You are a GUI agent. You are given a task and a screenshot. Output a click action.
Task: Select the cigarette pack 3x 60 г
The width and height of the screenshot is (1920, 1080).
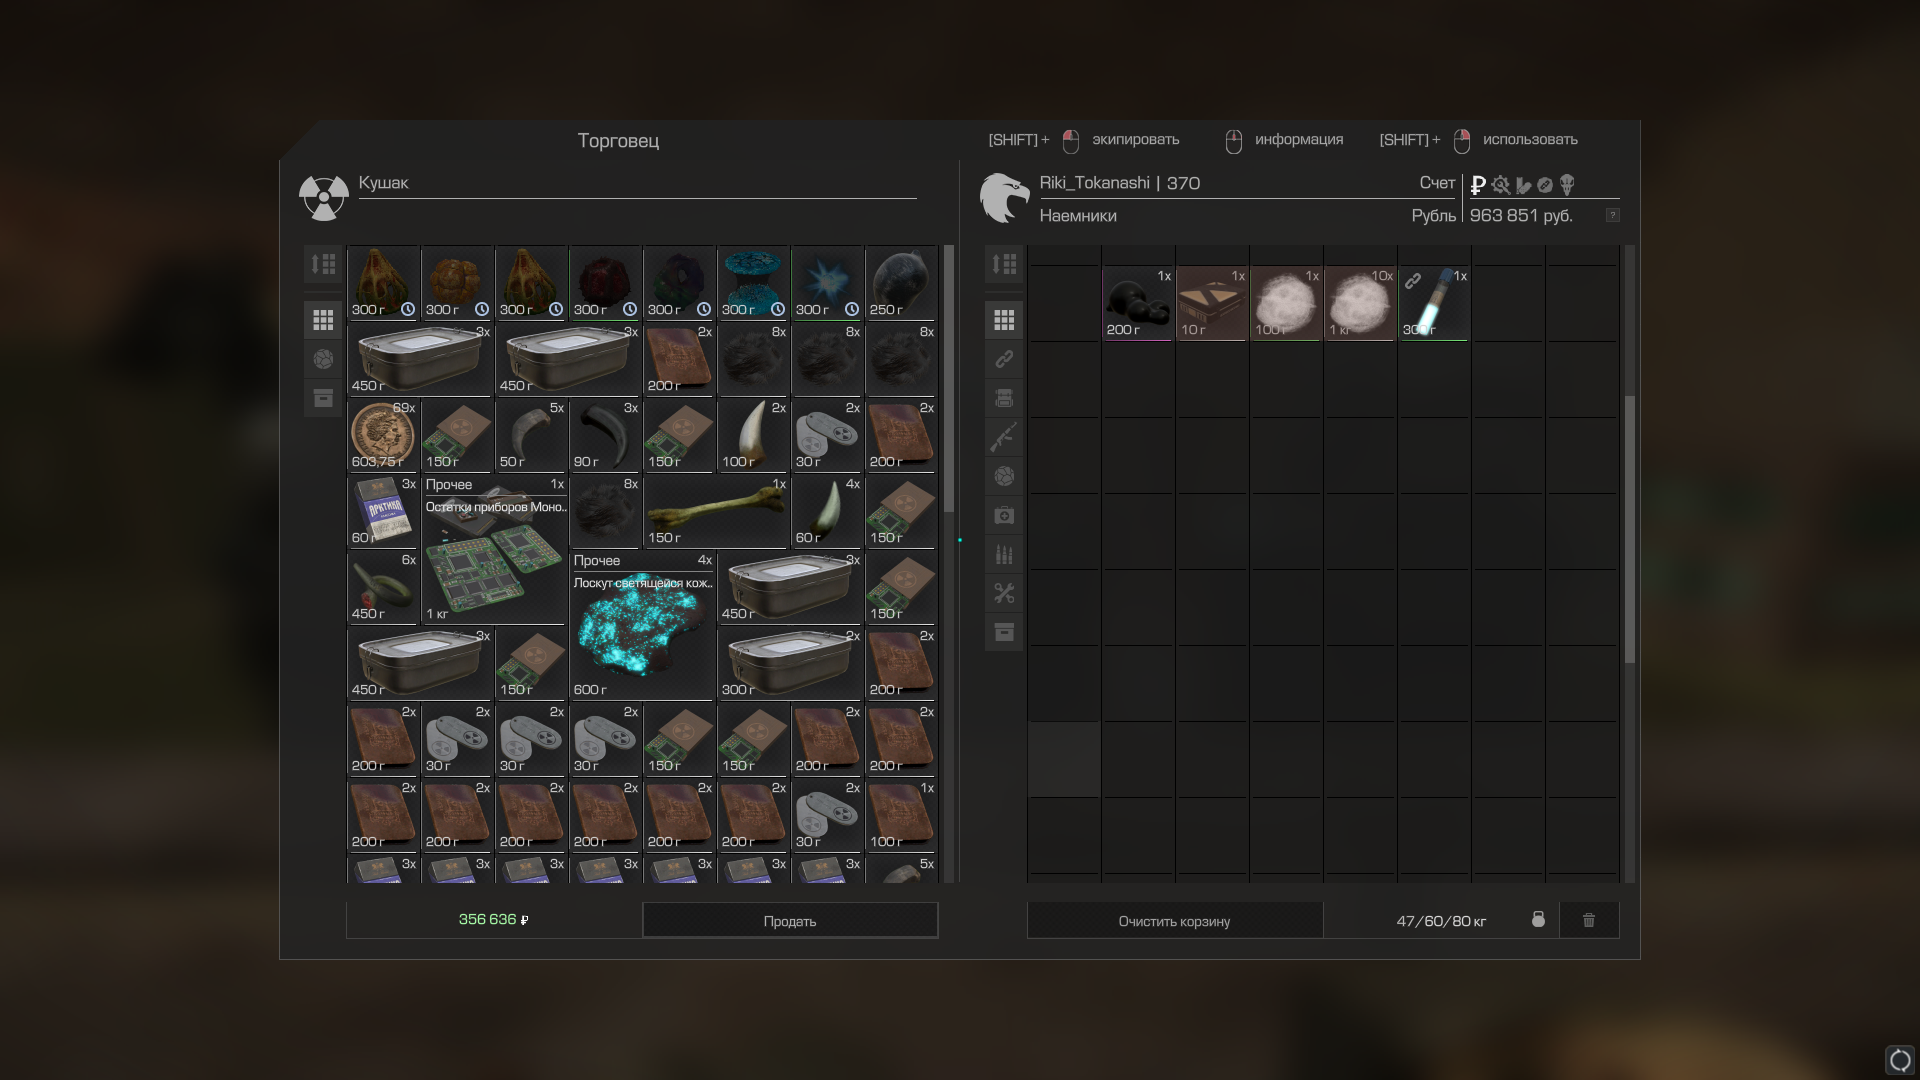click(x=383, y=511)
